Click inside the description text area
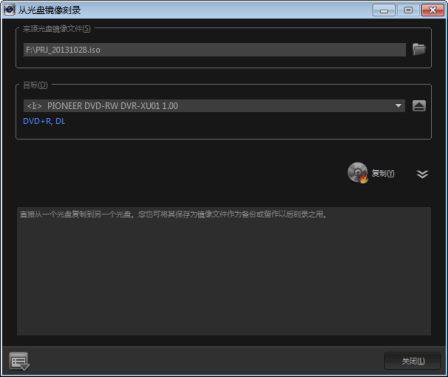448x377 pixels. click(x=224, y=271)
